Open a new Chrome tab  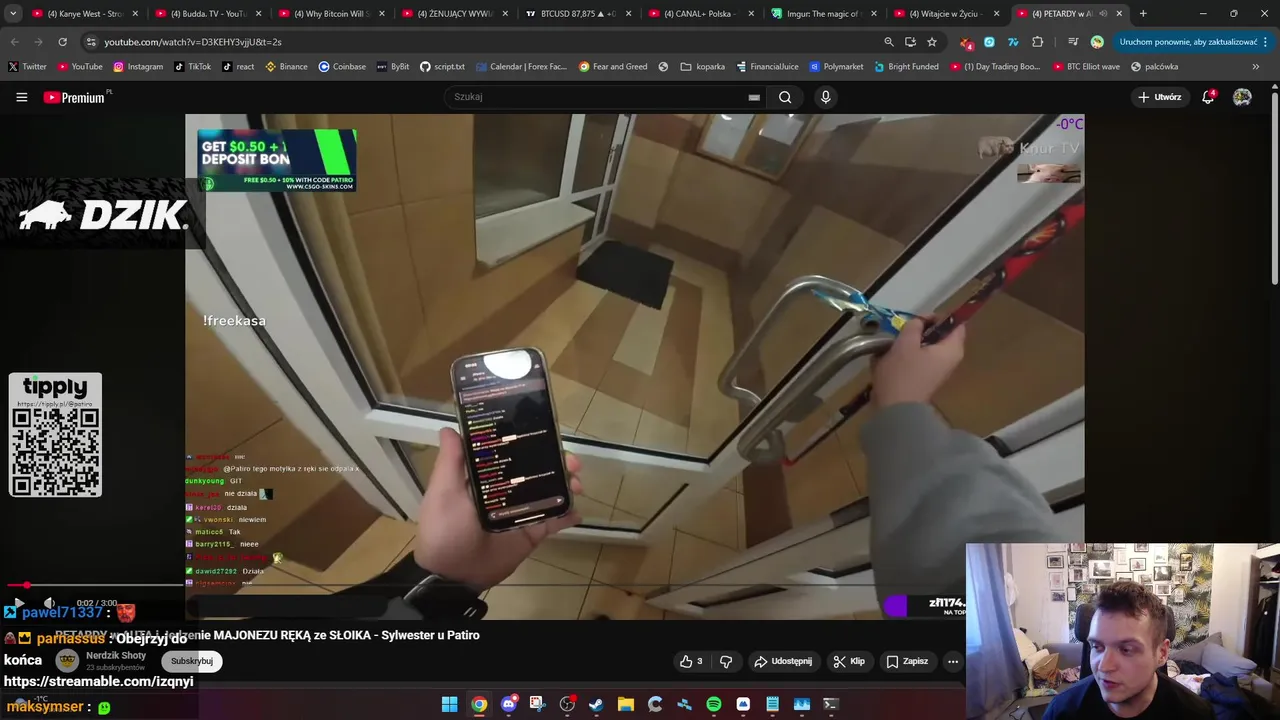(1143, 14)
